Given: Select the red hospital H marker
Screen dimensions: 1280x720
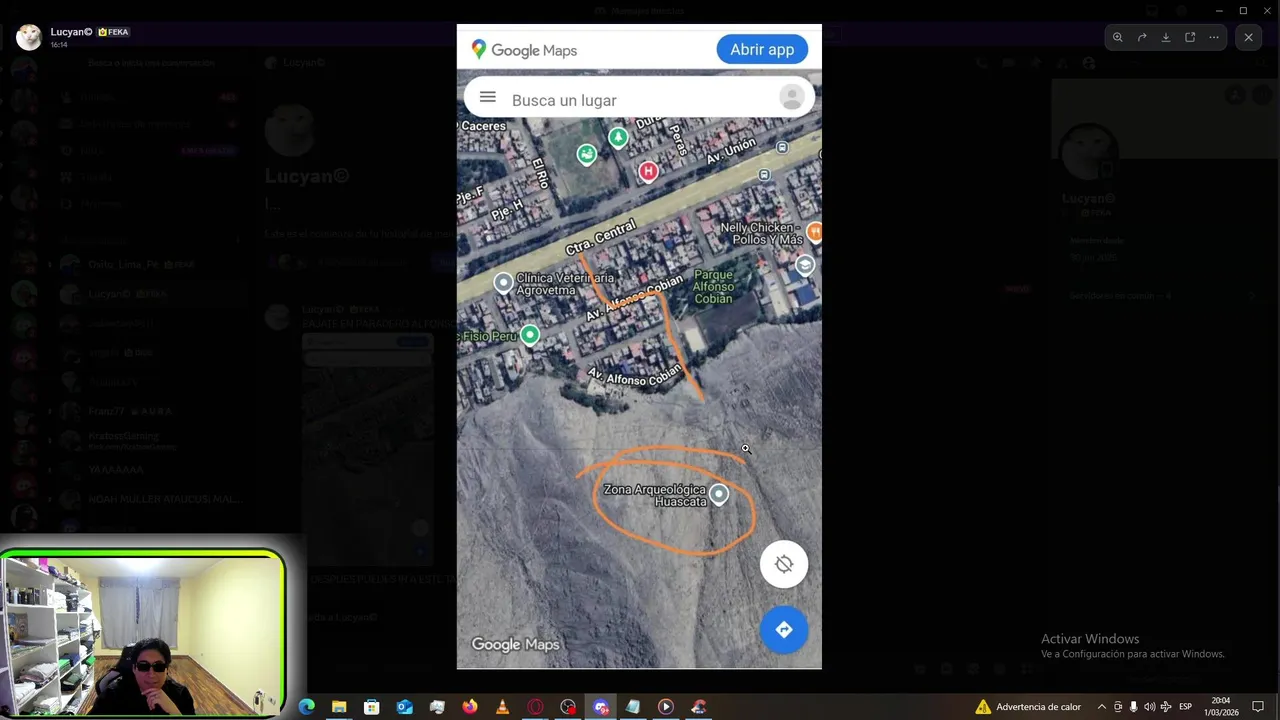Looking at the screenshot, I should click(x=648, y=171).
